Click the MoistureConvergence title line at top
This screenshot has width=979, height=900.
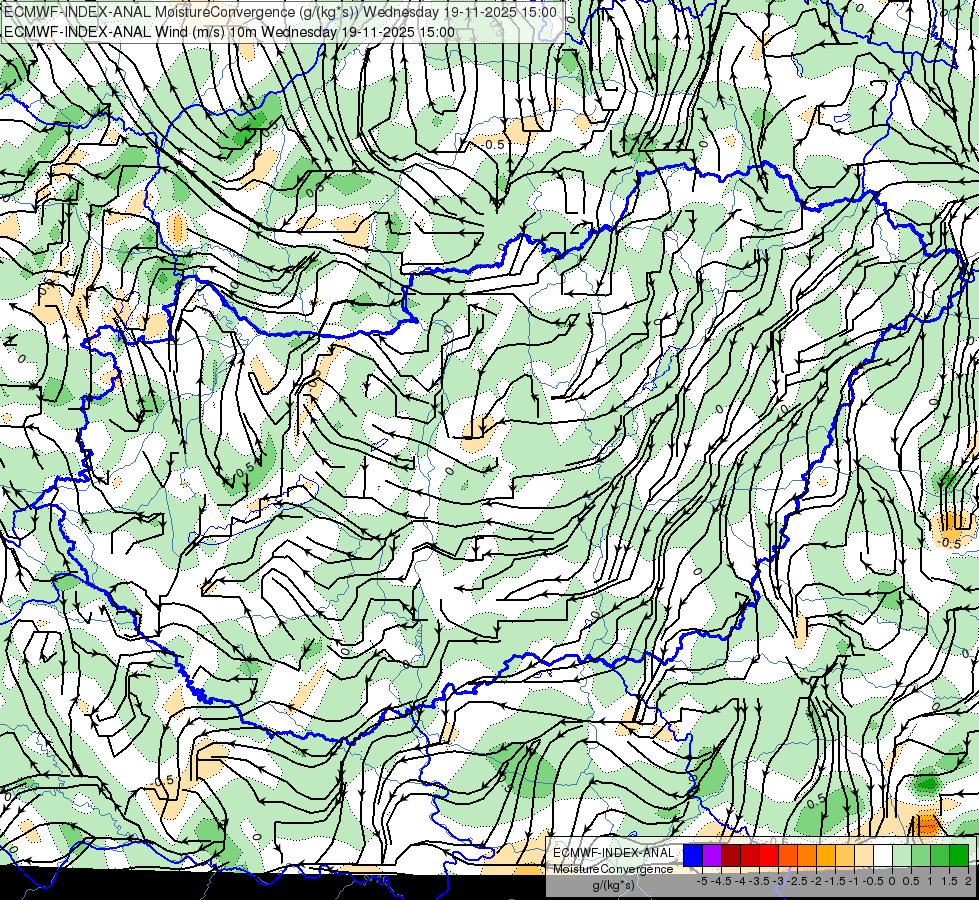280,12
